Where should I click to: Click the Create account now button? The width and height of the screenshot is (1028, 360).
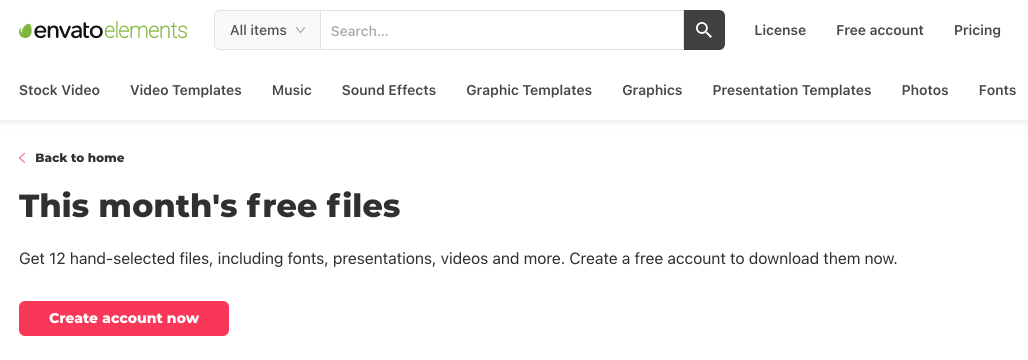point(124,319)
